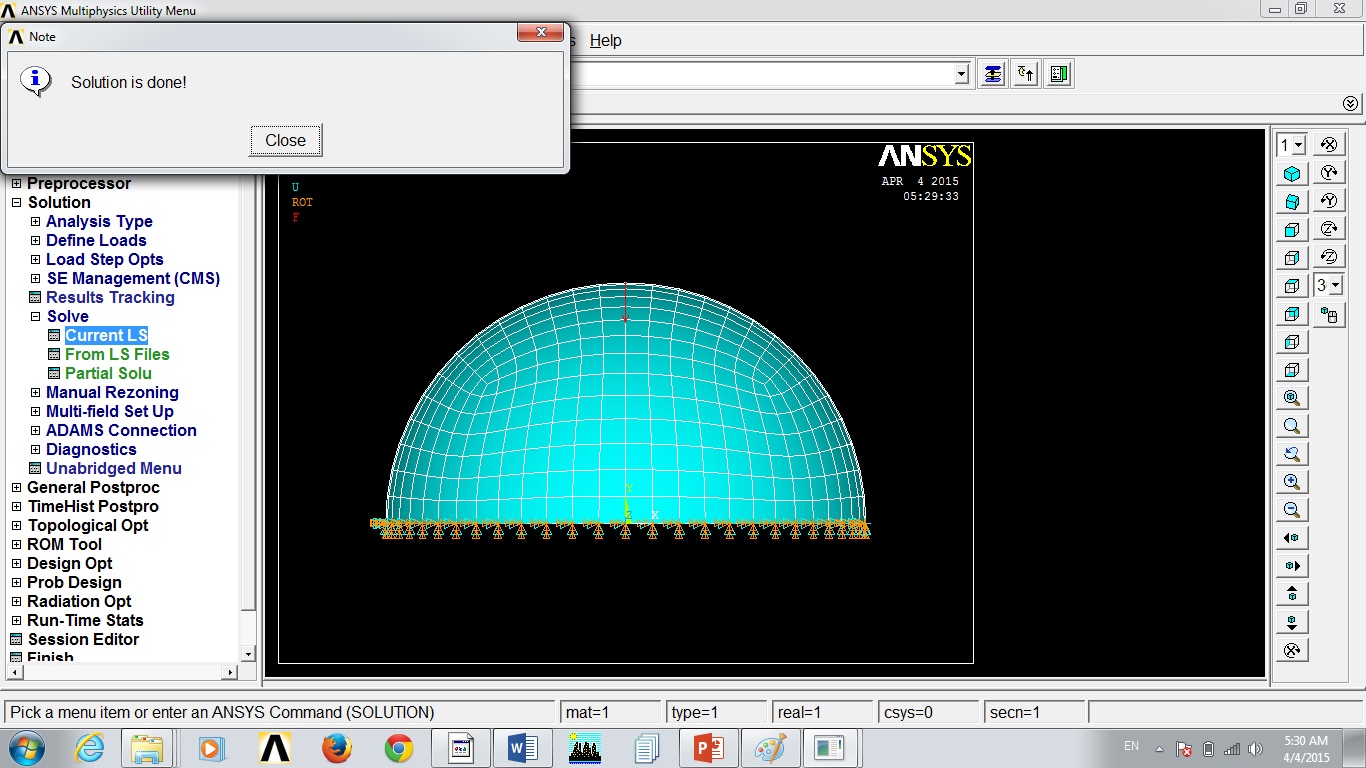This screenshot has width=1366, height=768.
Task: Open the Diagnostics item
Action: [x=91, y=449]
